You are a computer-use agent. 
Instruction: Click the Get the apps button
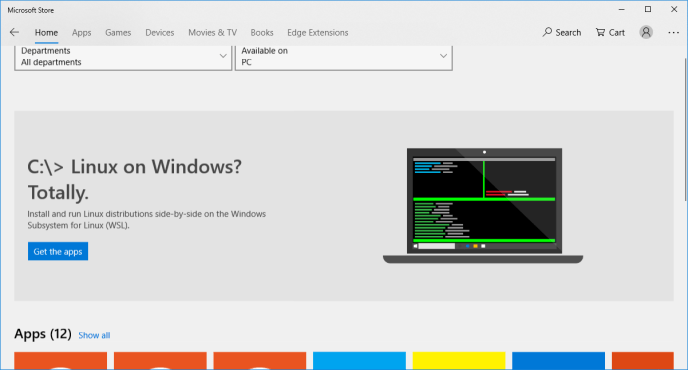click(x=58, y=251)
